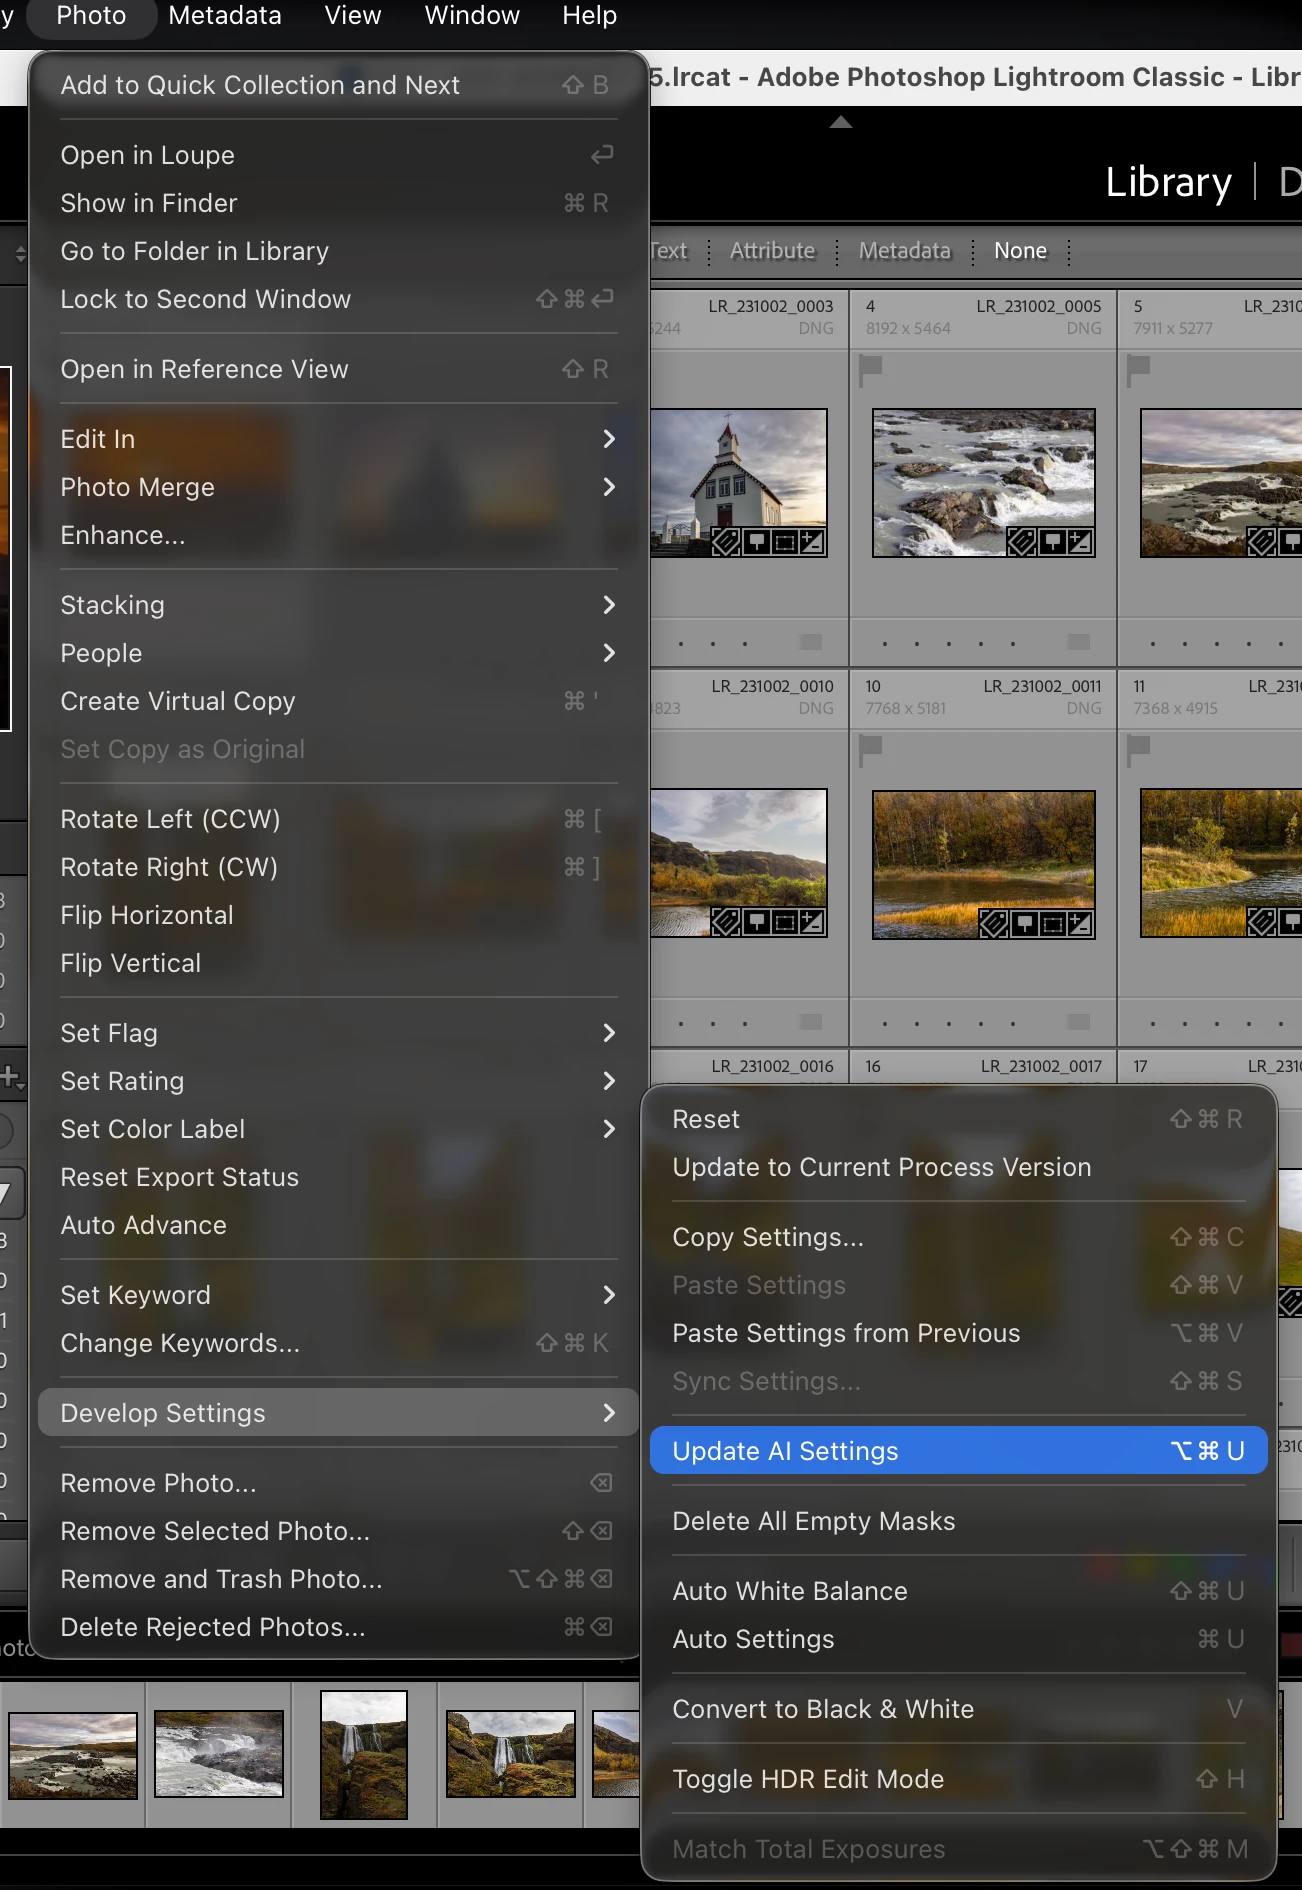
Task: Select Copy Settings... in submenu
Action: tap(958, 1237)
